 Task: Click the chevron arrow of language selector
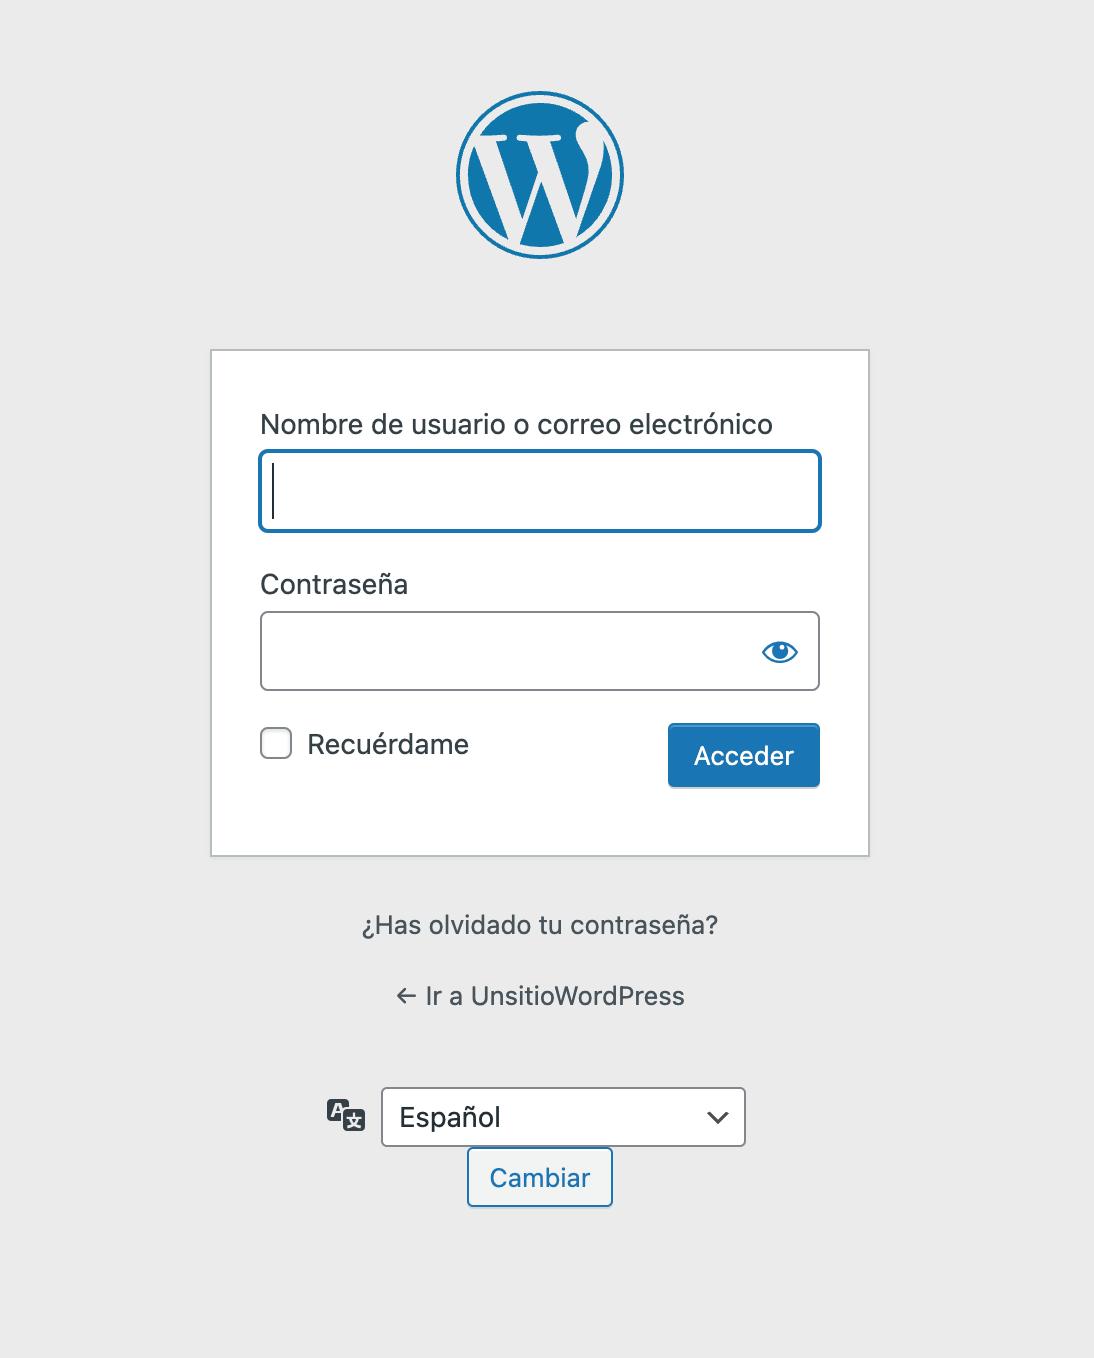pos(717,1117)
